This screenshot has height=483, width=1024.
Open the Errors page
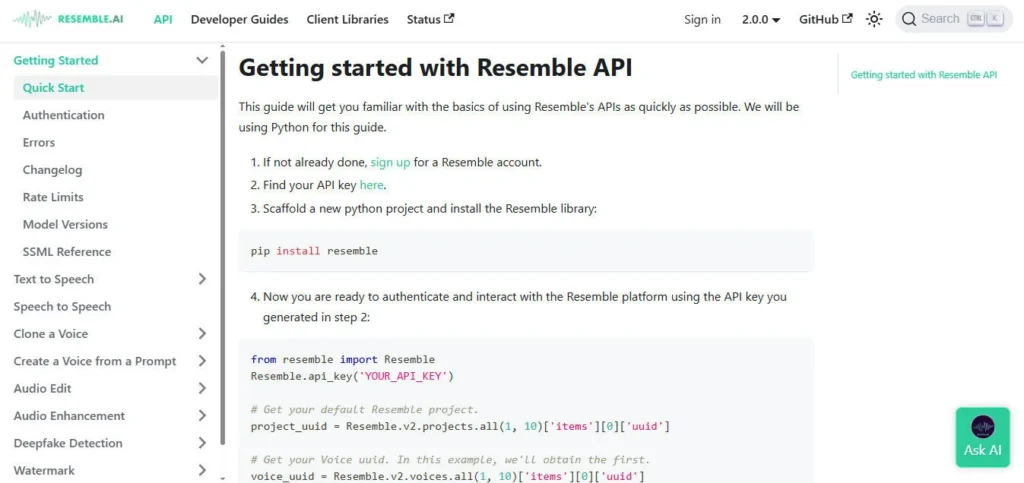point(39,142)
